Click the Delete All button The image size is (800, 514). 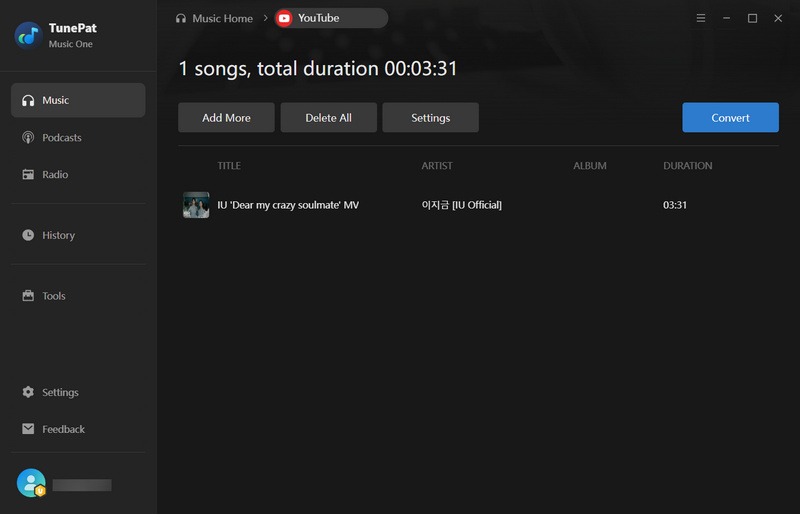tap(329, 117)
